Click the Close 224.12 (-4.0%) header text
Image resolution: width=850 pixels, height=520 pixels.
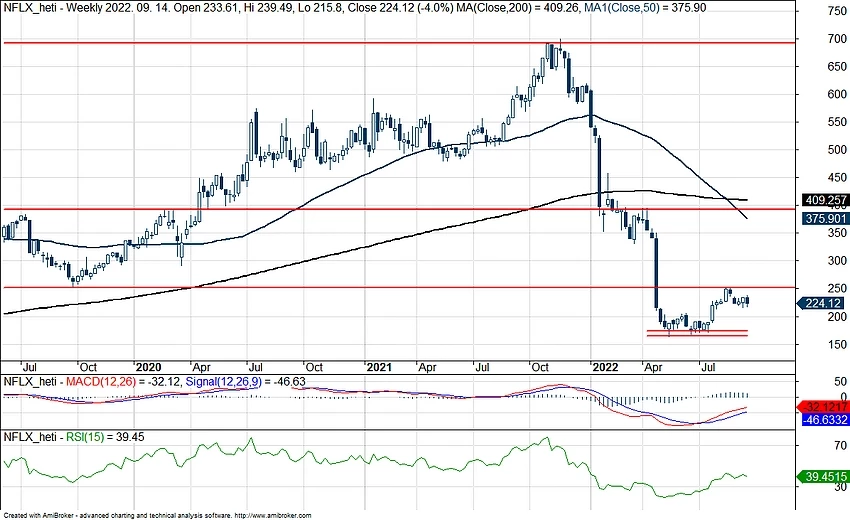pyautogui.click(x=401, y=8)
